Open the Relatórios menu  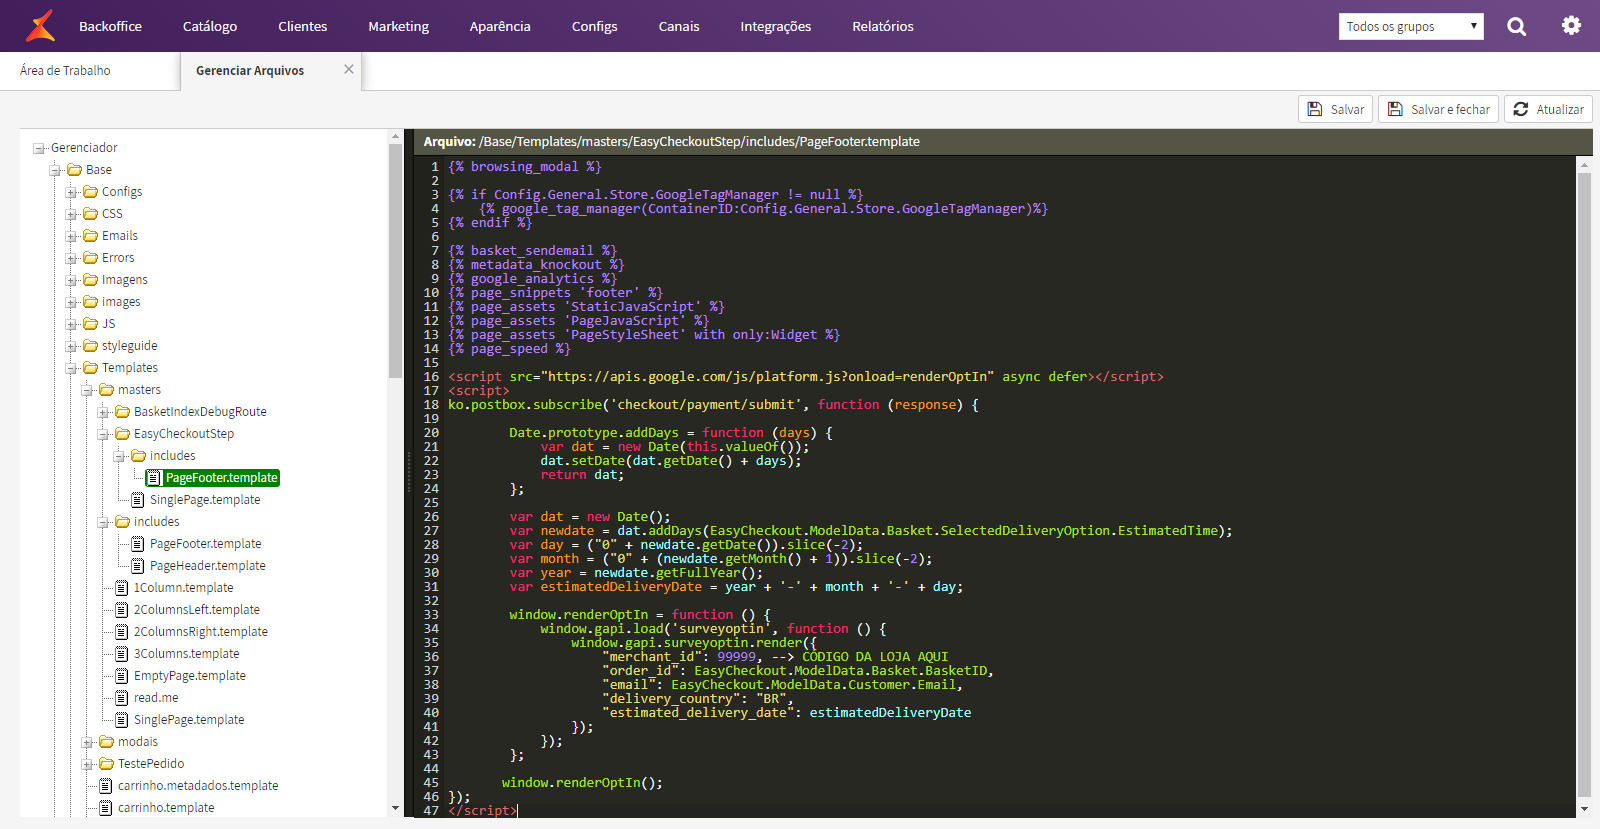[x=883, y=26]
